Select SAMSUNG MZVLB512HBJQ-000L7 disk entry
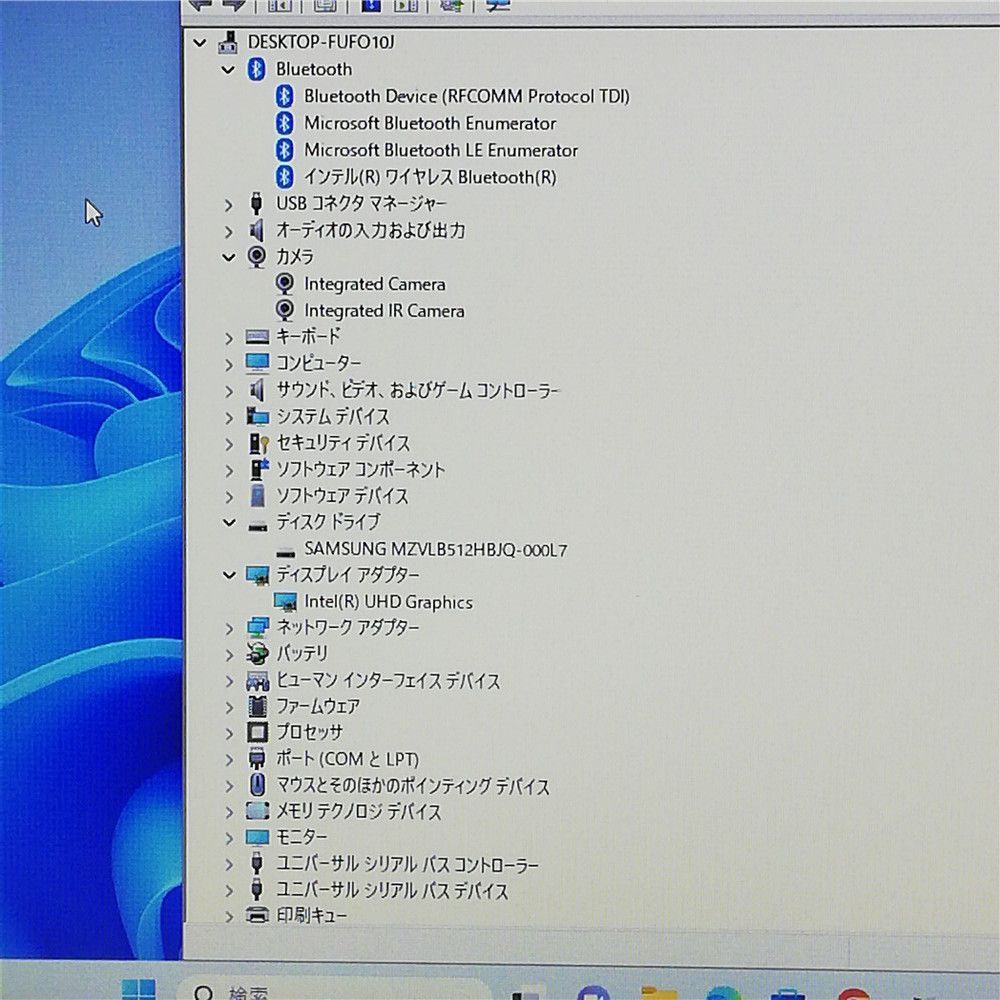1000x1000 pixels. click(436, 549)
